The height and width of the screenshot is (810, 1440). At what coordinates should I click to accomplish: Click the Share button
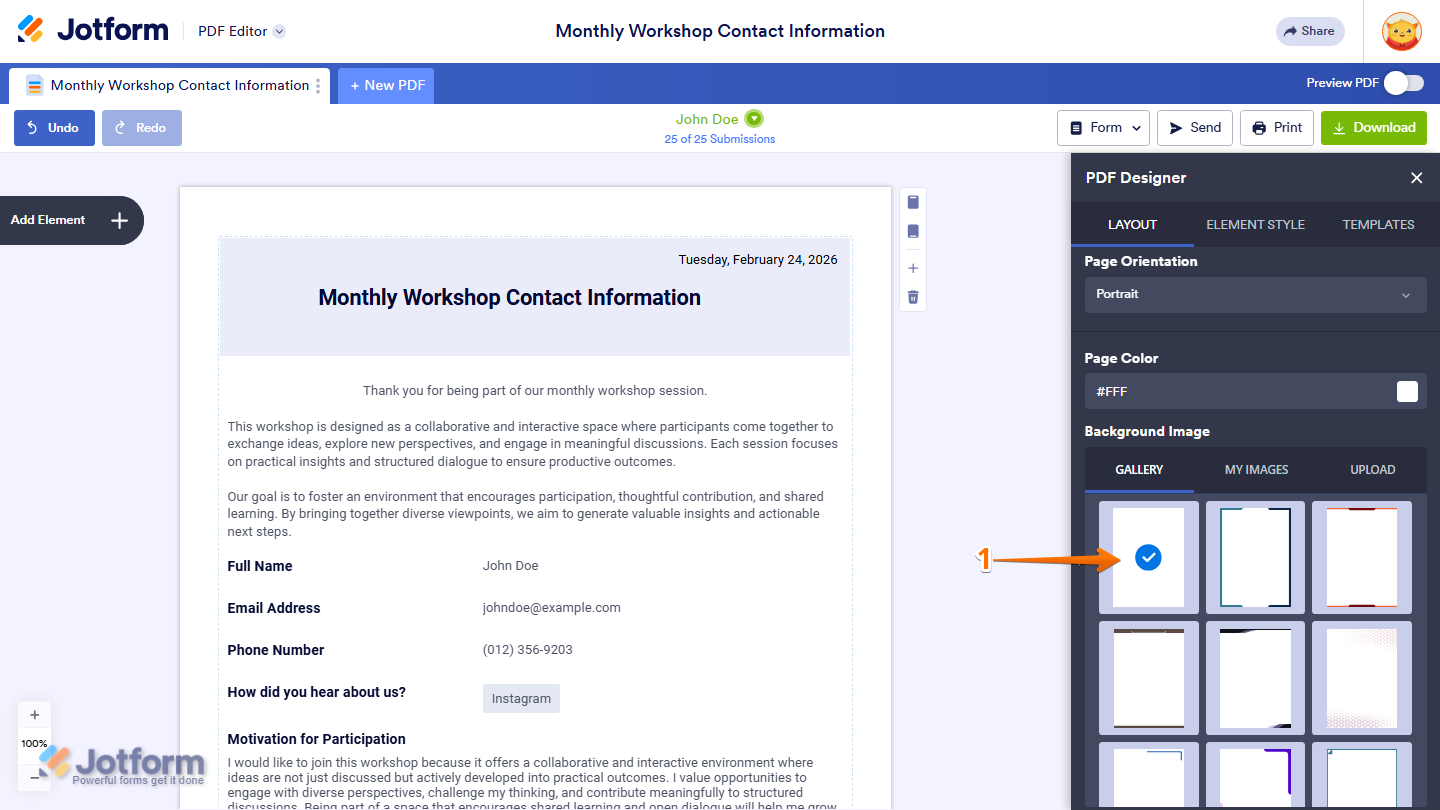(1310, 31)
